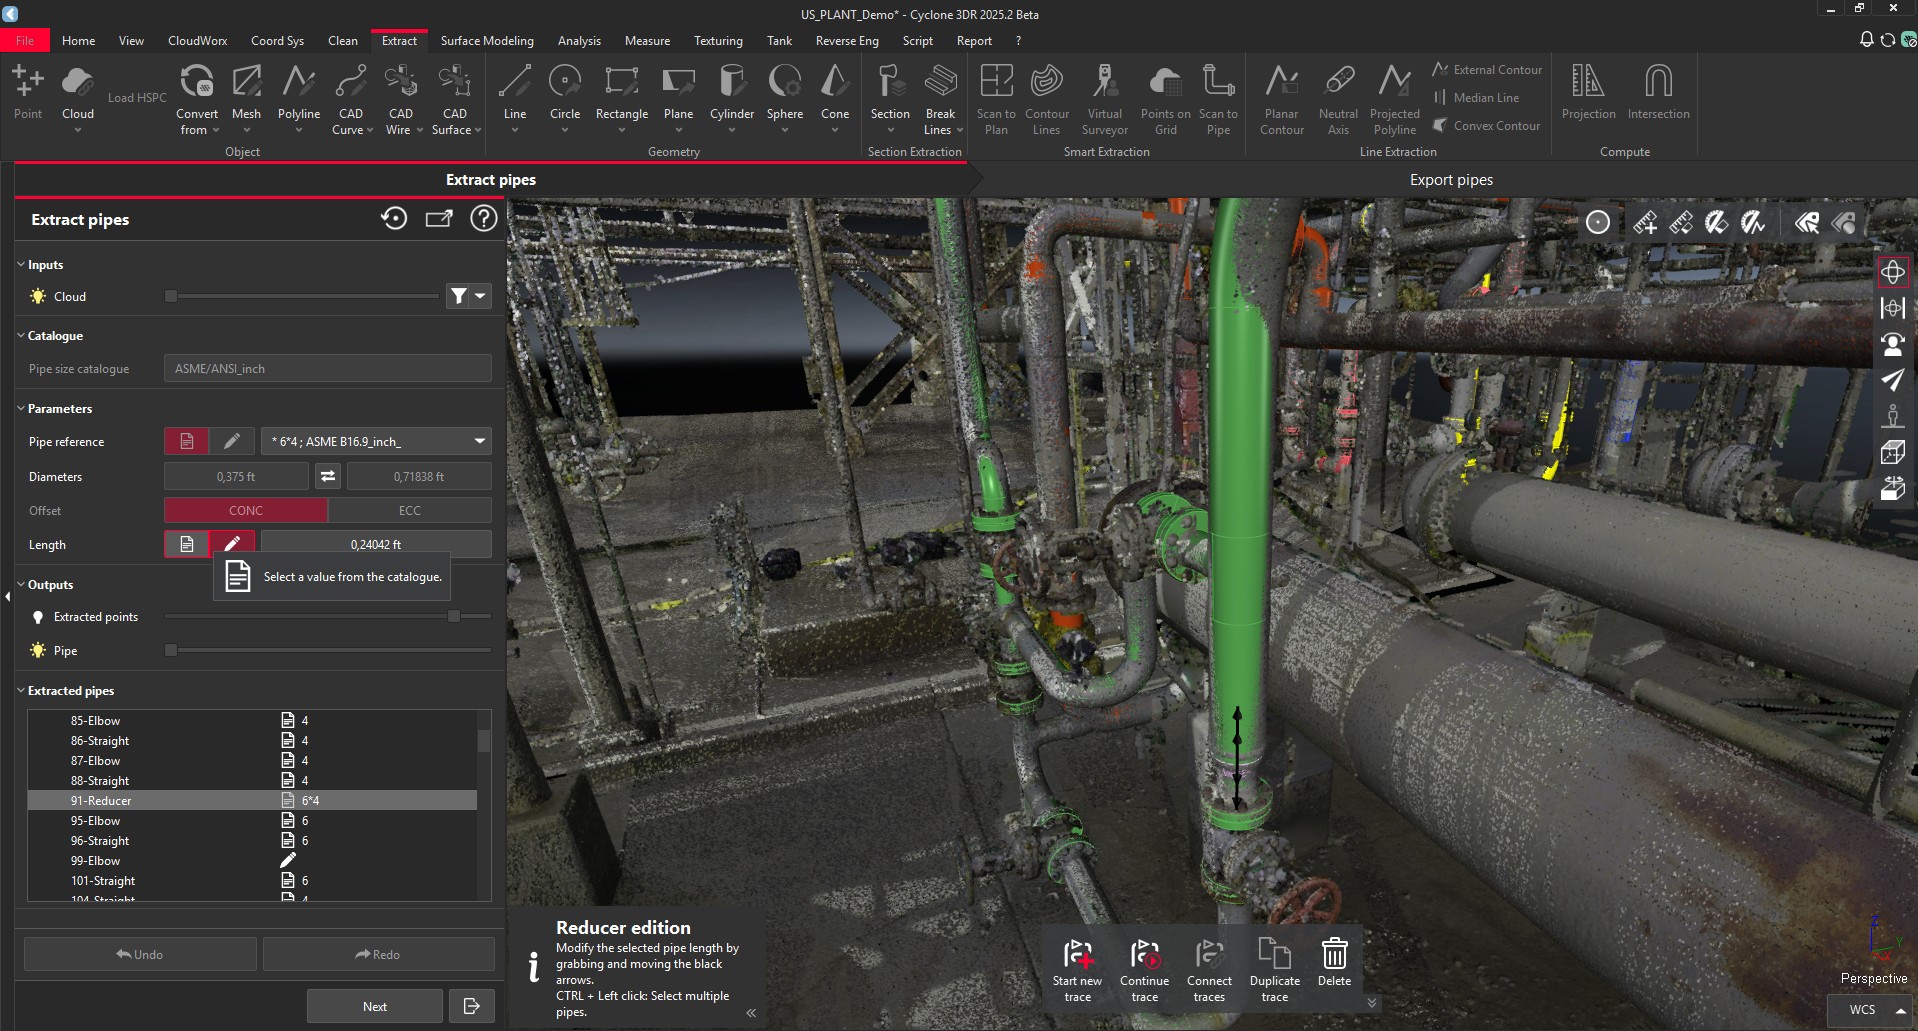Click the Scan to Plan icon
This screenshot has height=1031, width=1918.
(995, 97)
